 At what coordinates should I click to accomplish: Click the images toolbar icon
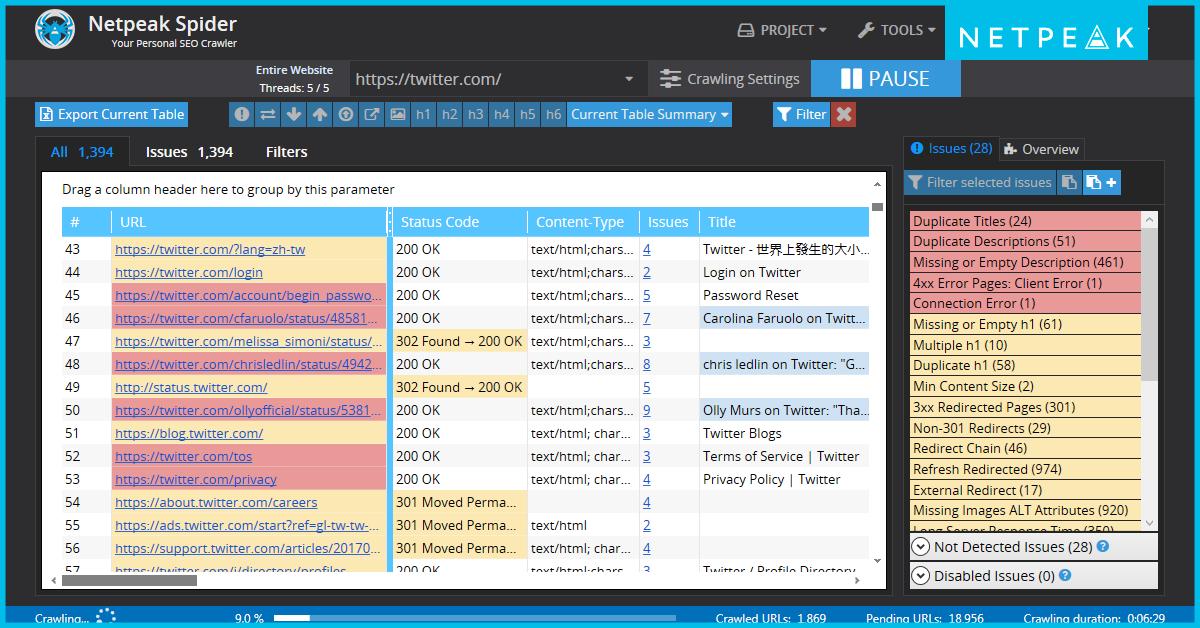coord(397,114)
